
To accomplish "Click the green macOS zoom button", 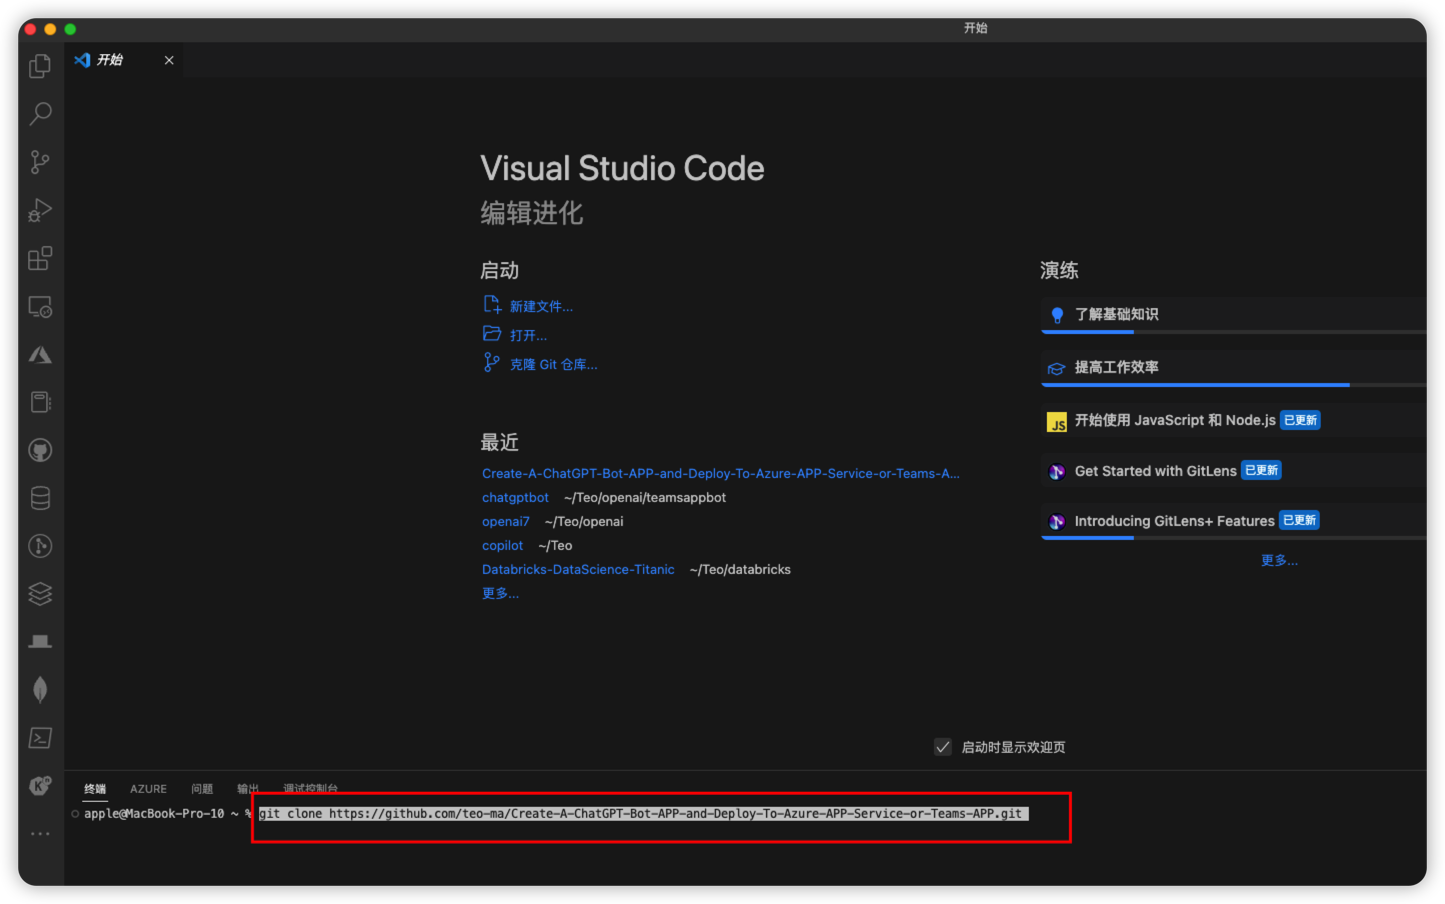I will tap(70, 29).
